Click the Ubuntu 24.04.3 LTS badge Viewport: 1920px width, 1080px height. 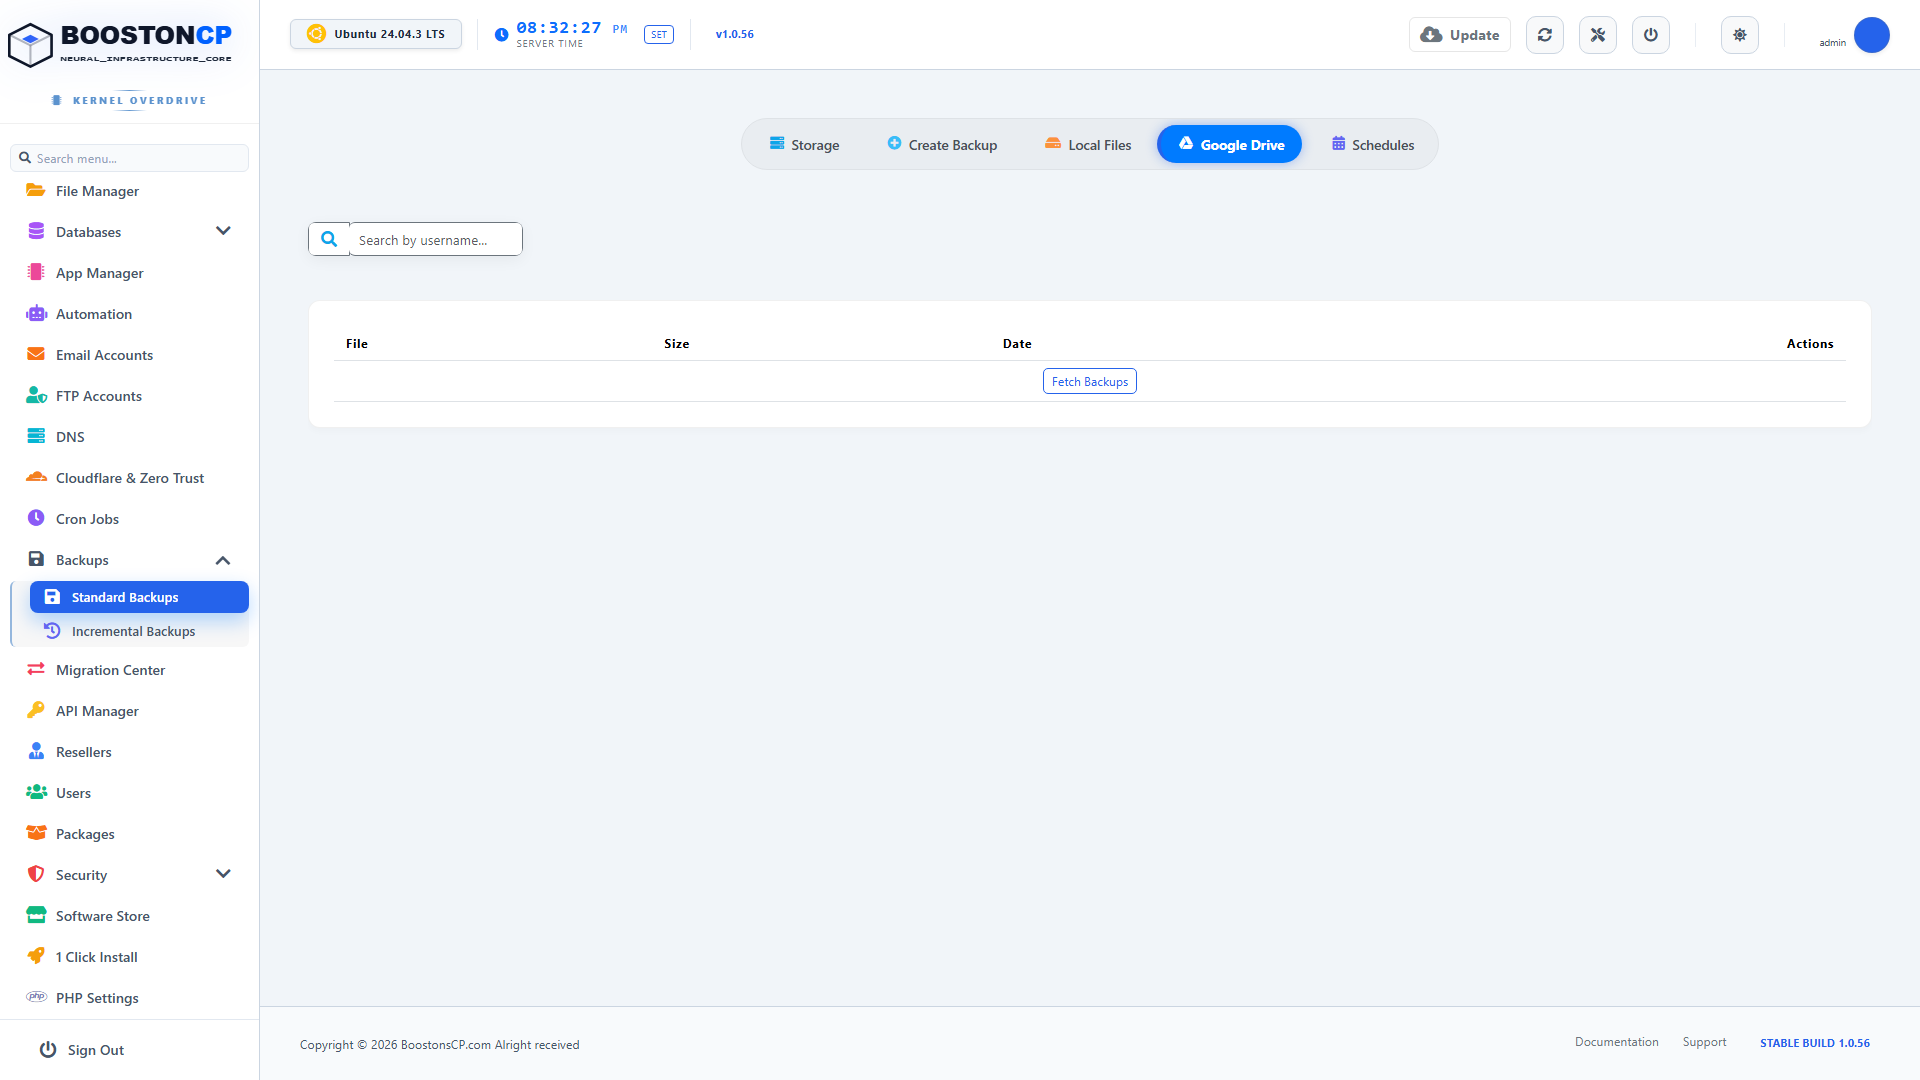[376, 34]
